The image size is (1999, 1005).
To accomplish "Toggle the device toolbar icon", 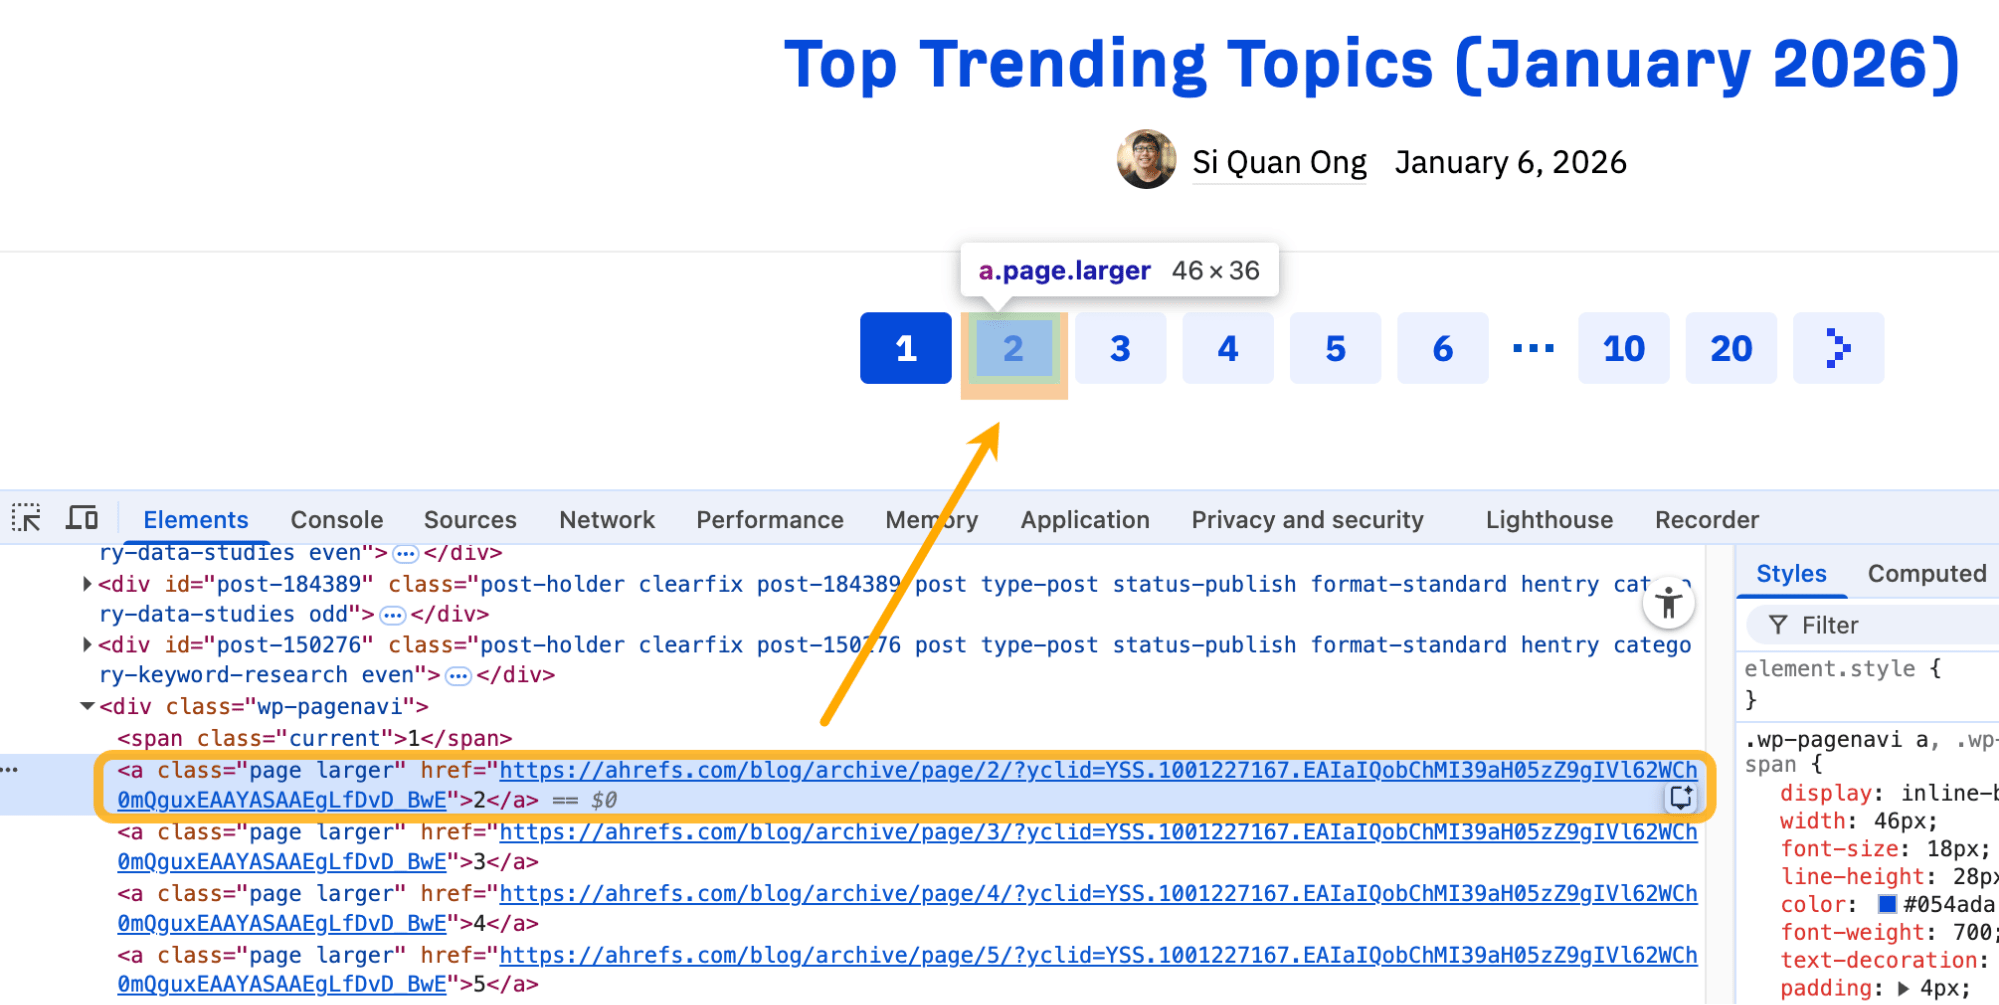I will [x=82, y=518].
